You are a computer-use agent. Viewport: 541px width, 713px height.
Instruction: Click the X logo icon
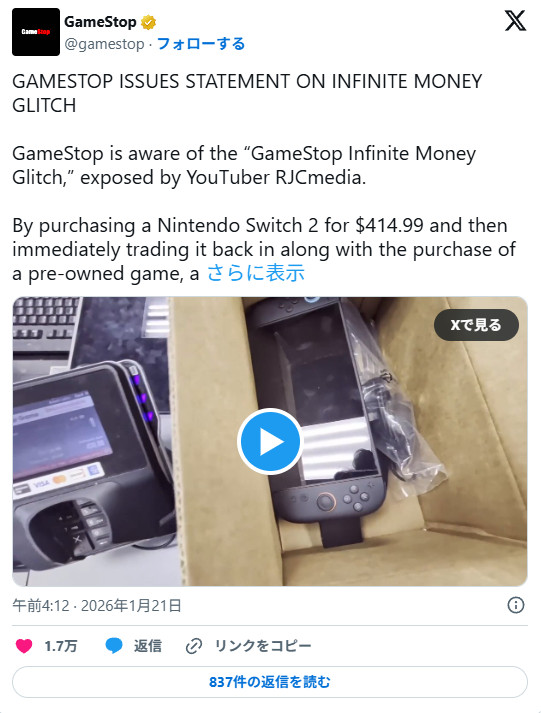tap(516, 21)
